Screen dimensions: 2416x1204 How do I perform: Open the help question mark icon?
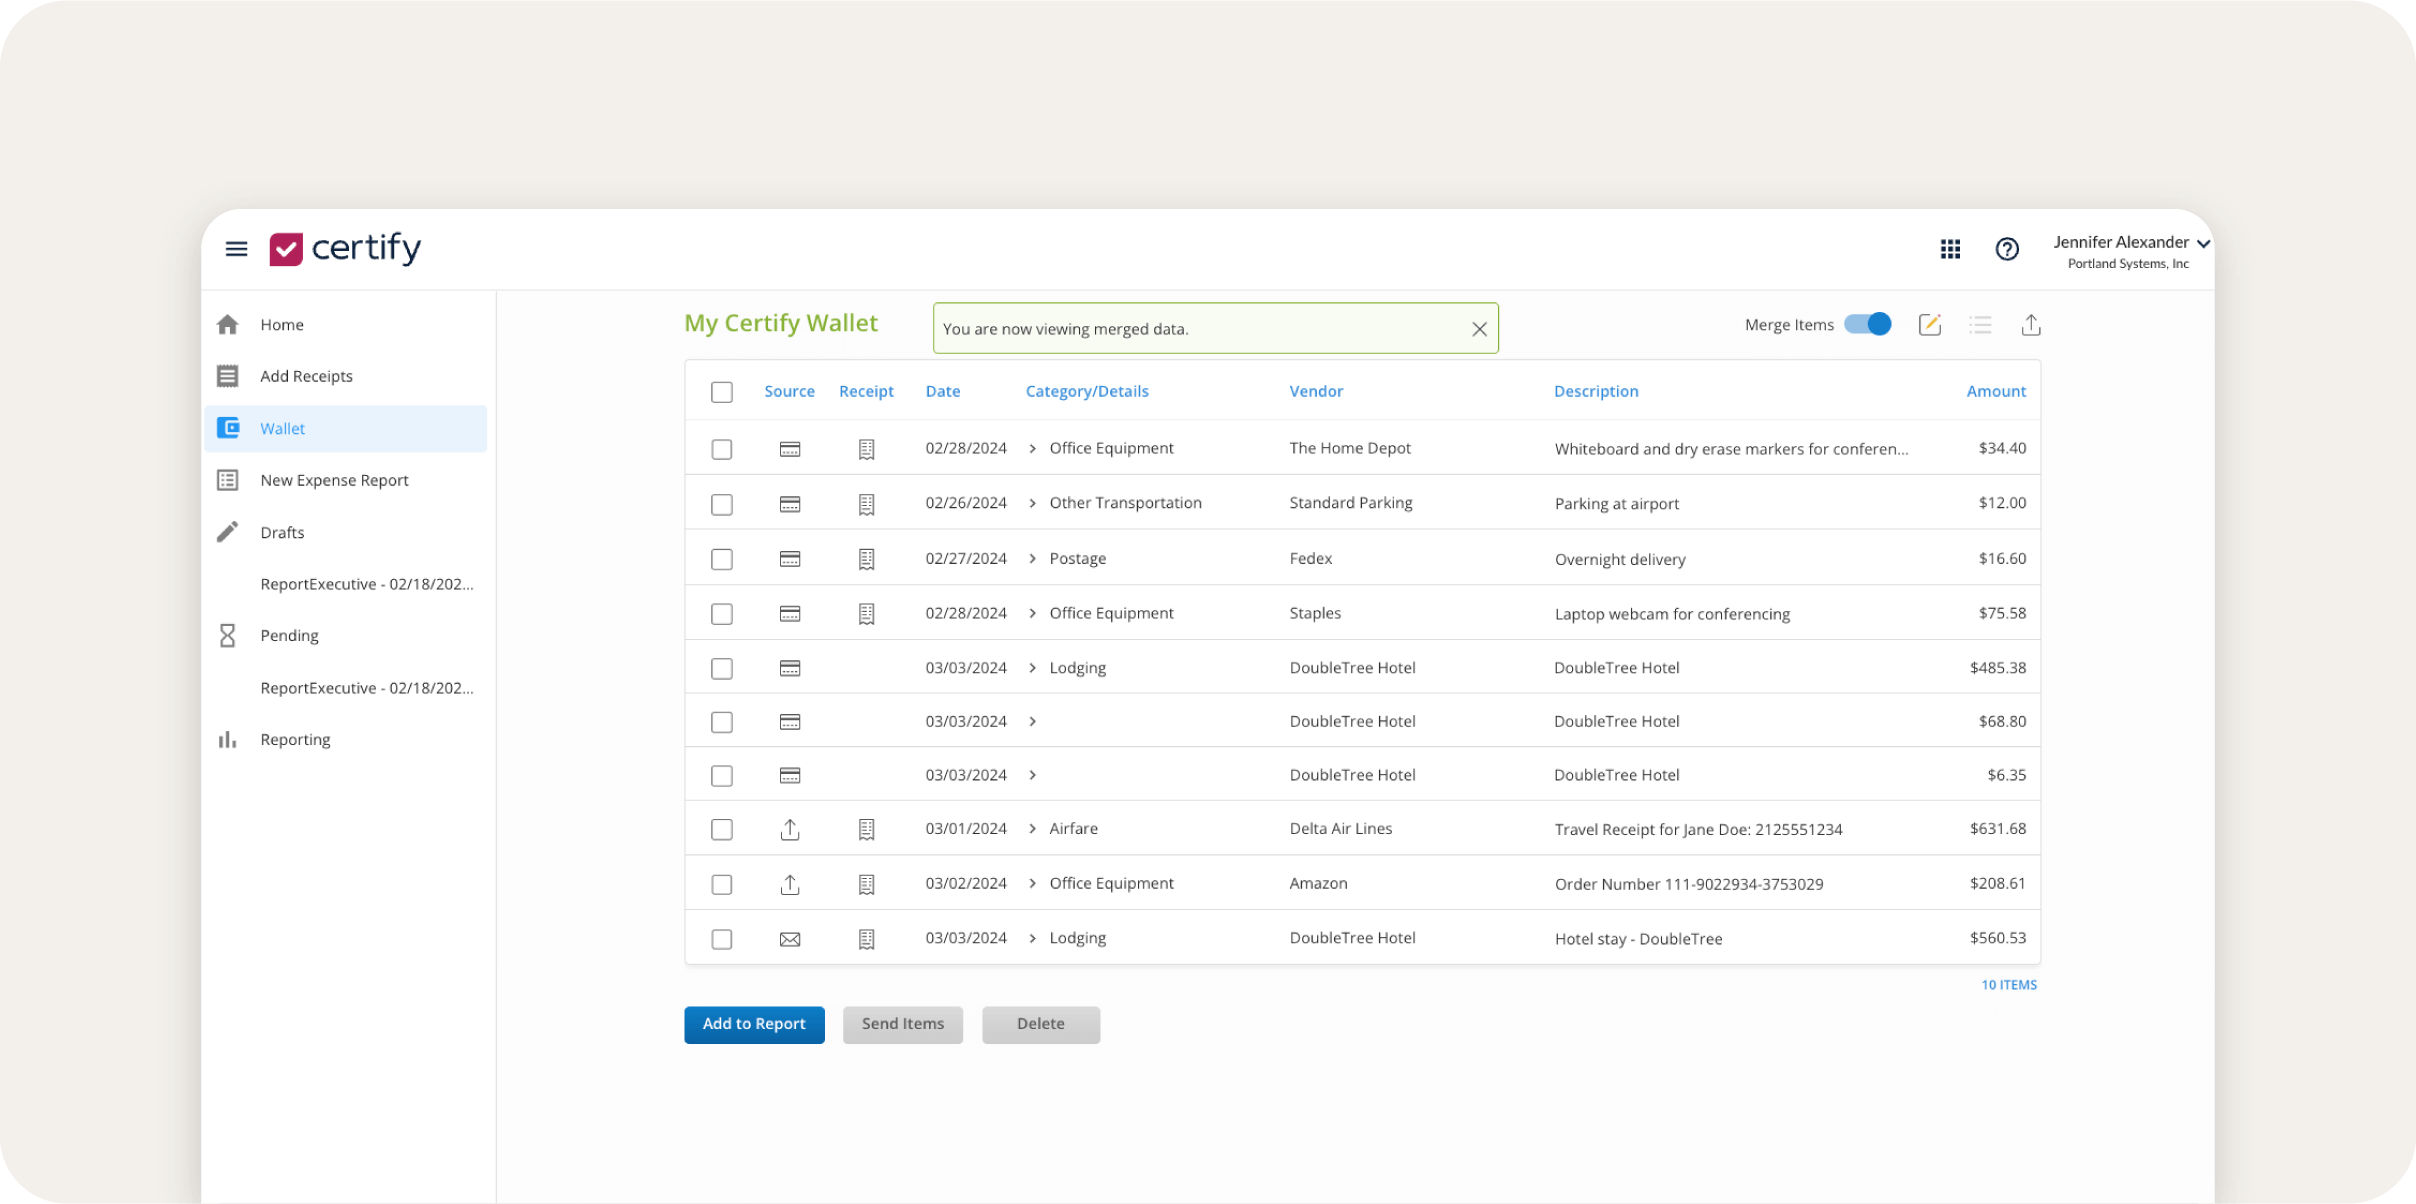[x=2007, y=249]
